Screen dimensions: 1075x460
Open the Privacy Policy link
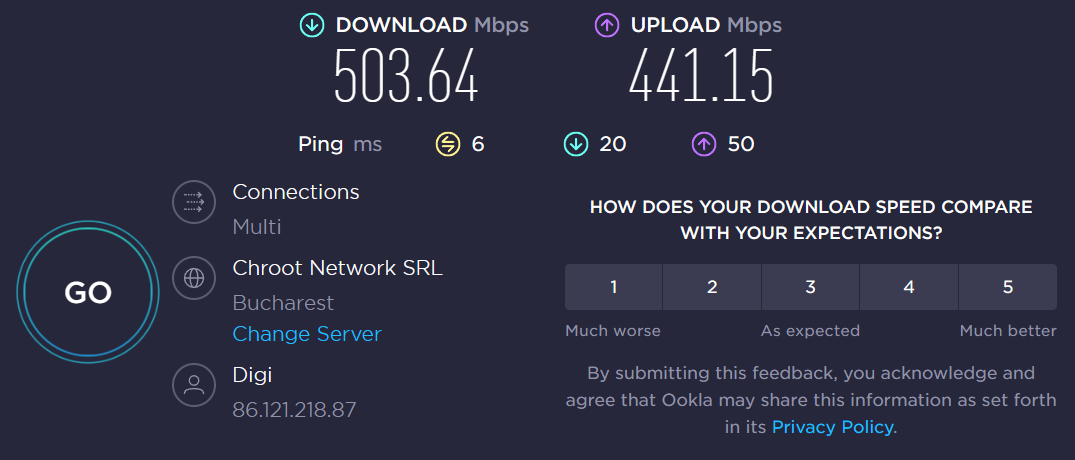click(x=833, y=427)
